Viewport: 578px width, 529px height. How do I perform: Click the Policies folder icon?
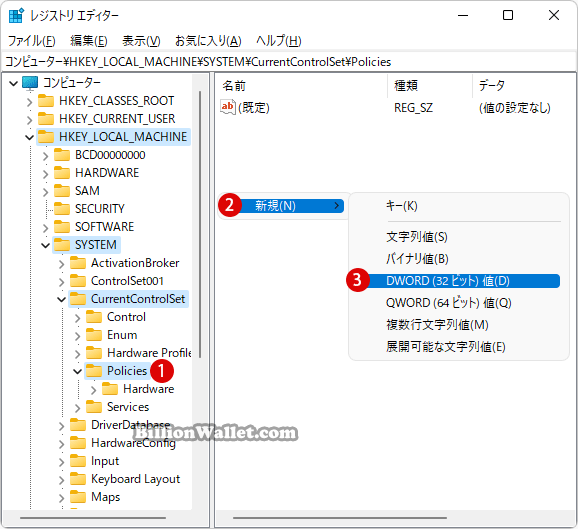tap(94, 370)
